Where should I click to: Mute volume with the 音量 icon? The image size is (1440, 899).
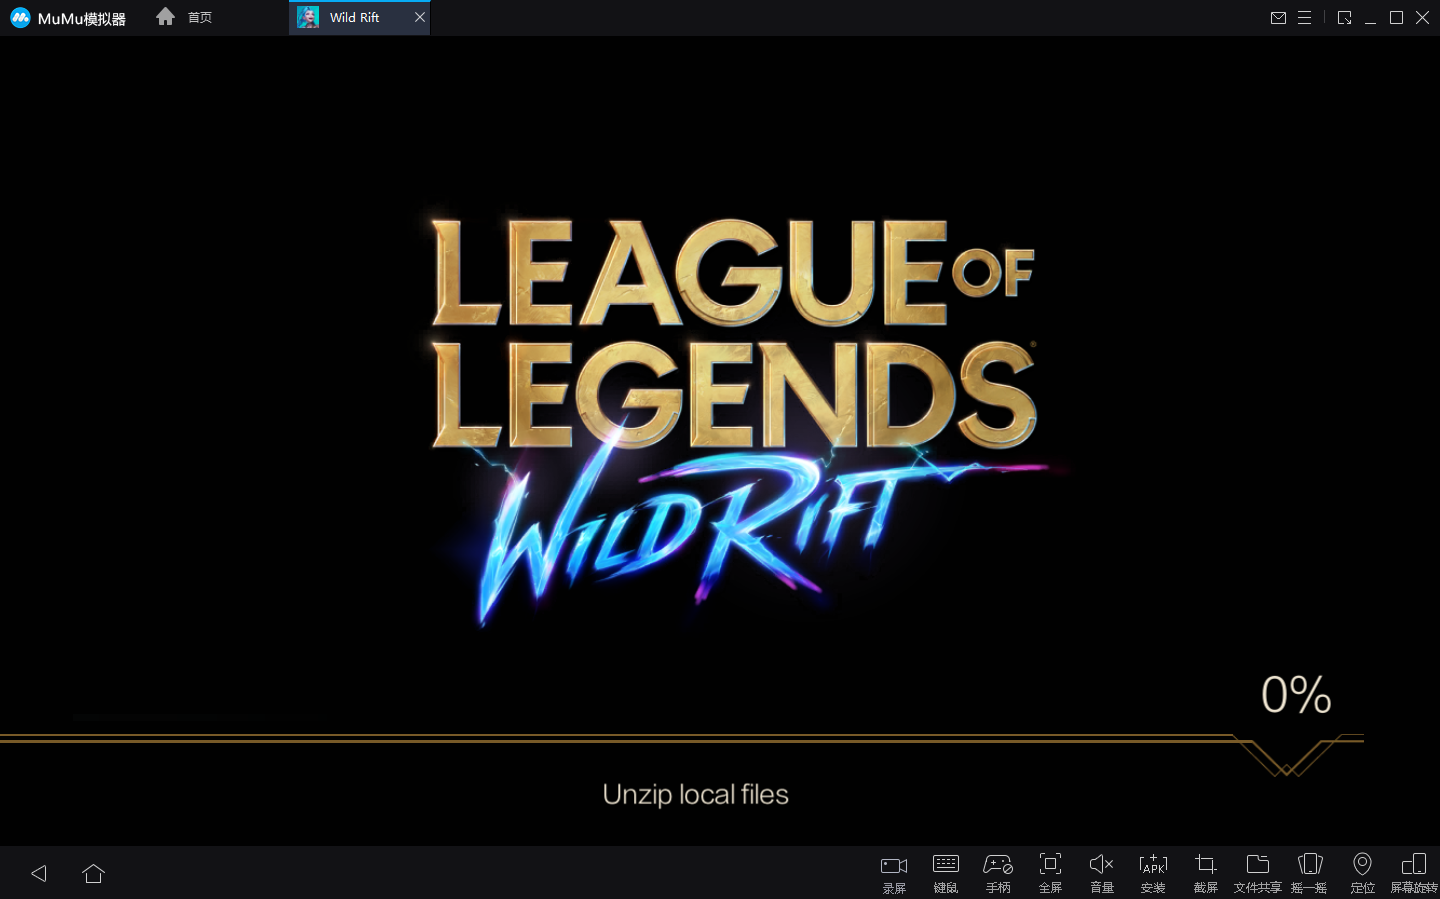point(1102,873)
